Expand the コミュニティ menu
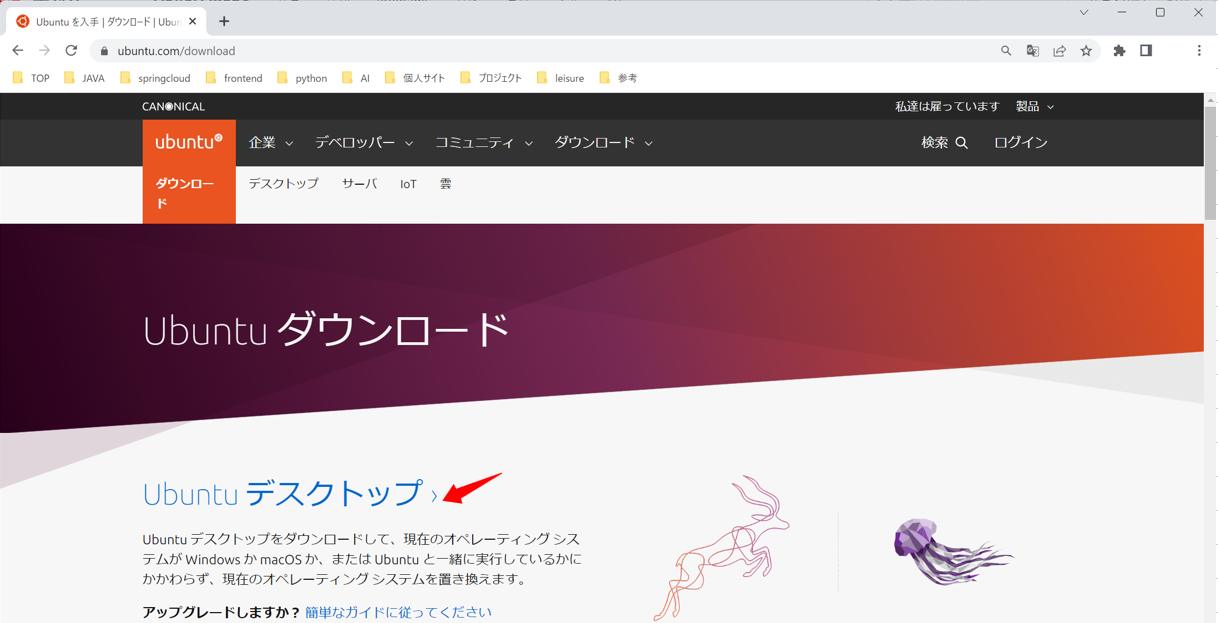The image size is (1218, 623). pos(484,143)
